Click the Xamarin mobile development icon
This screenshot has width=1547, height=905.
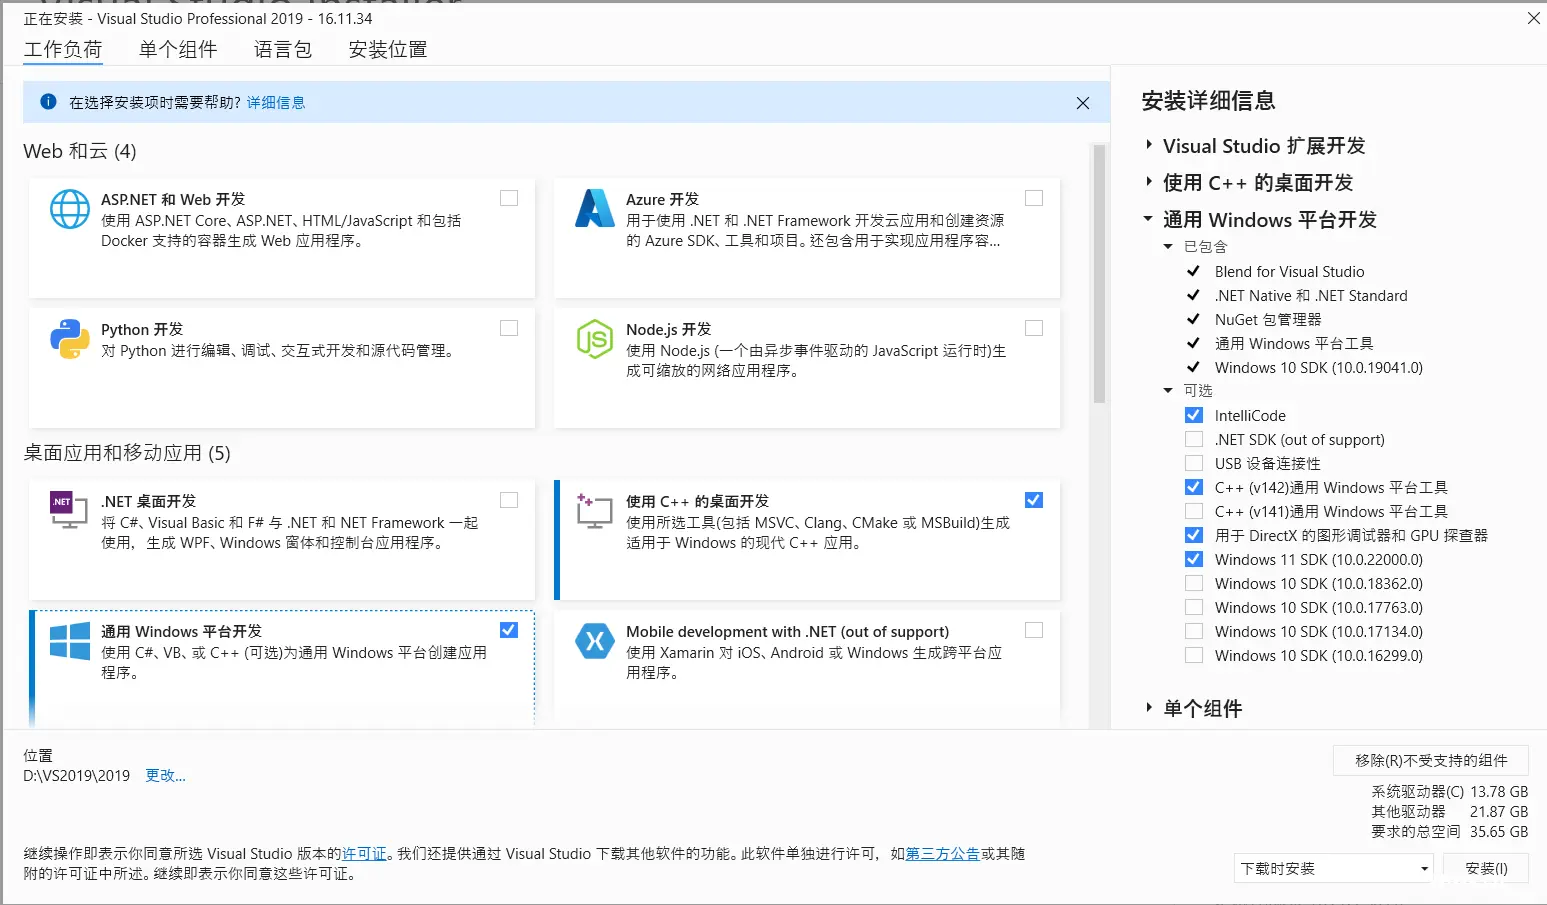(595, 641)
